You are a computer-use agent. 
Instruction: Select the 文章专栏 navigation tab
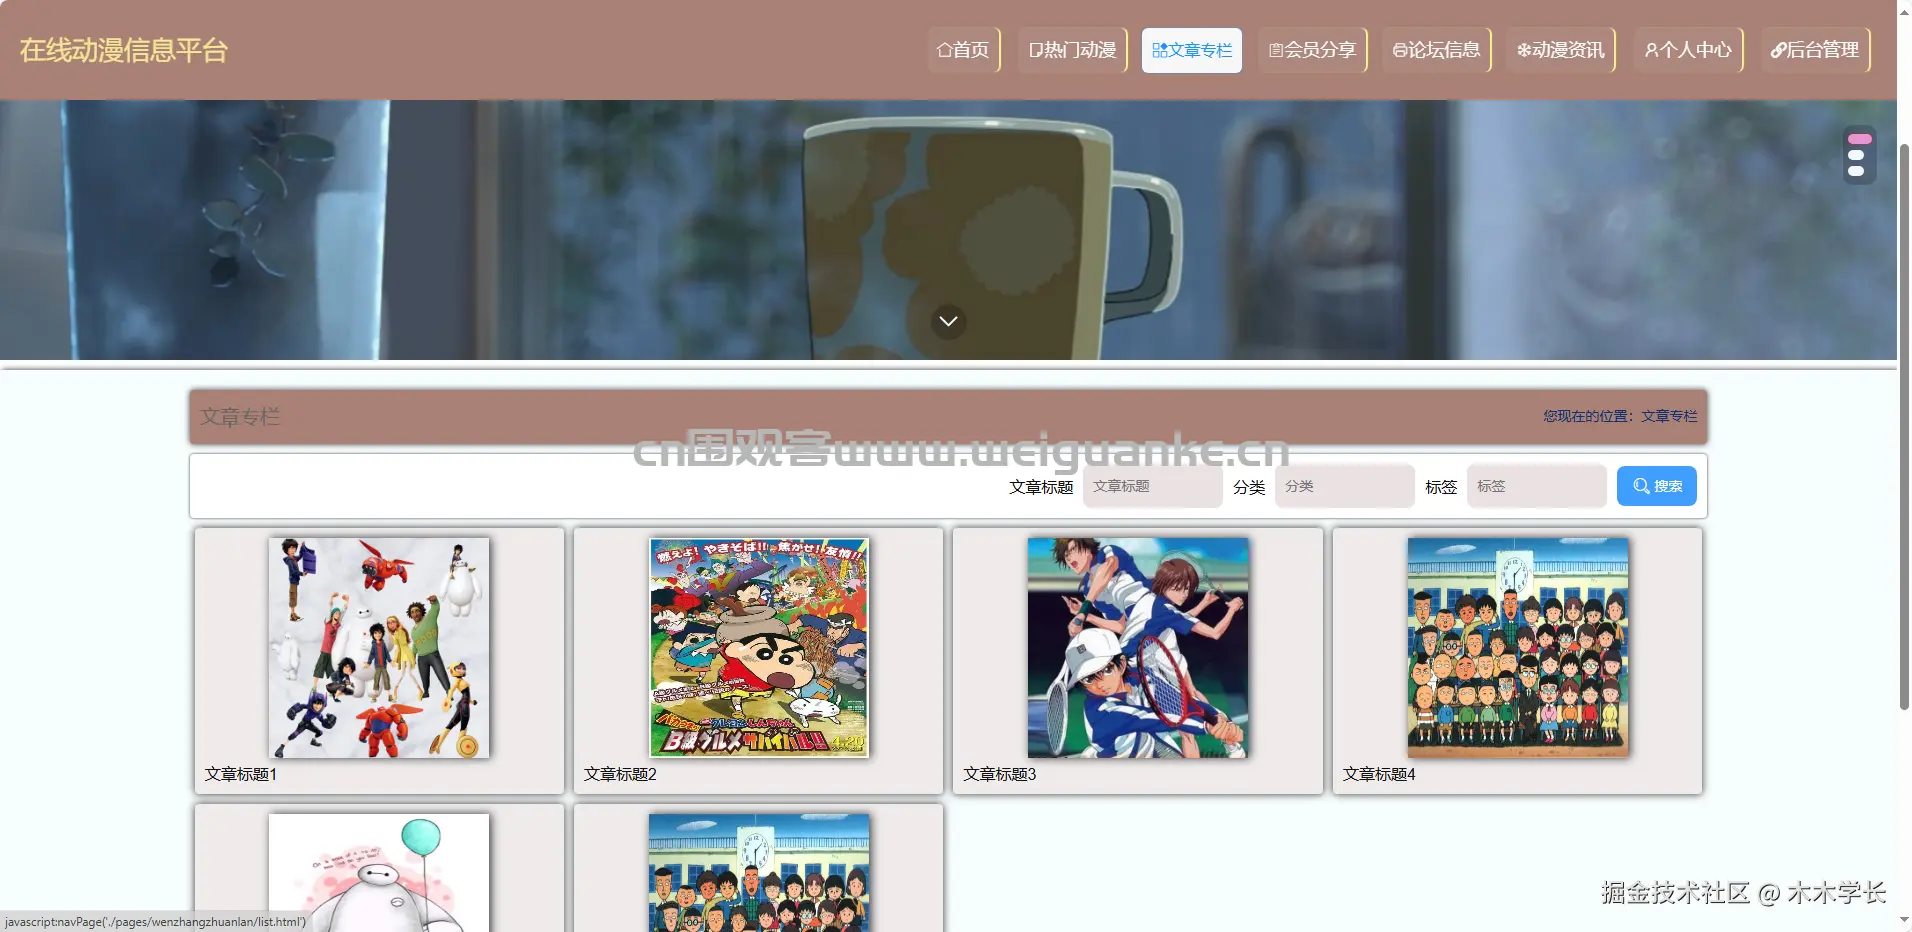click(1192, 50)
